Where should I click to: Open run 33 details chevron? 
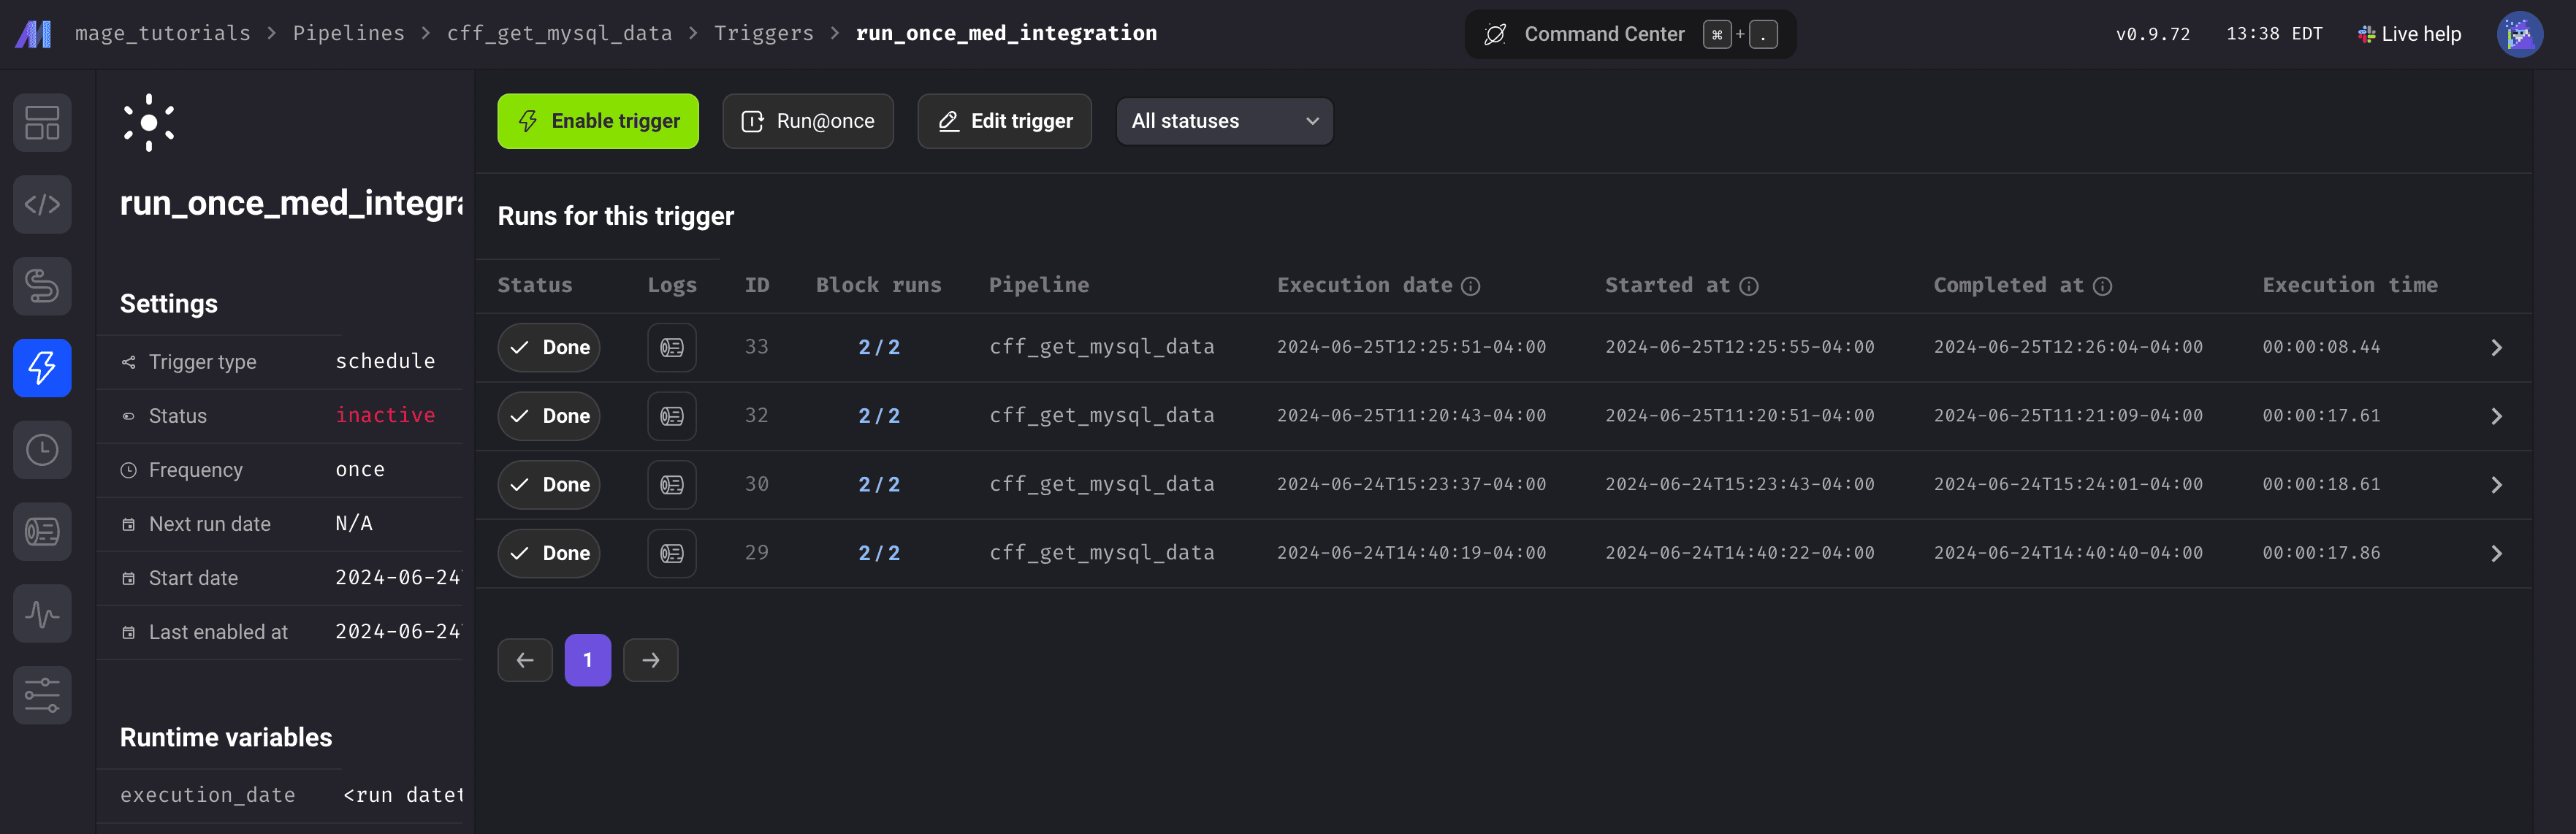[x=2496, y=348]
